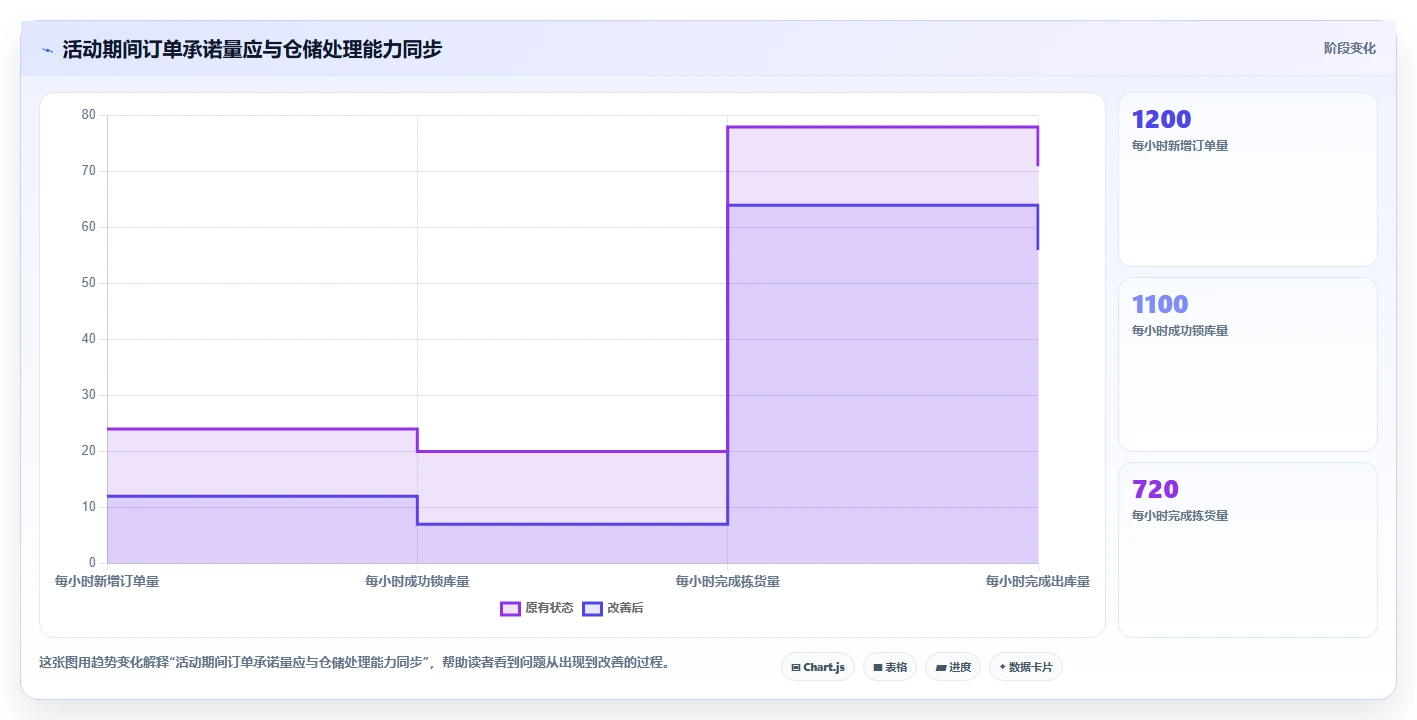This screenshot has height=720, width=1417.
Task: Click the 阶段变化 label in header
Action: pyautogui.click(x=1350, y=49)
